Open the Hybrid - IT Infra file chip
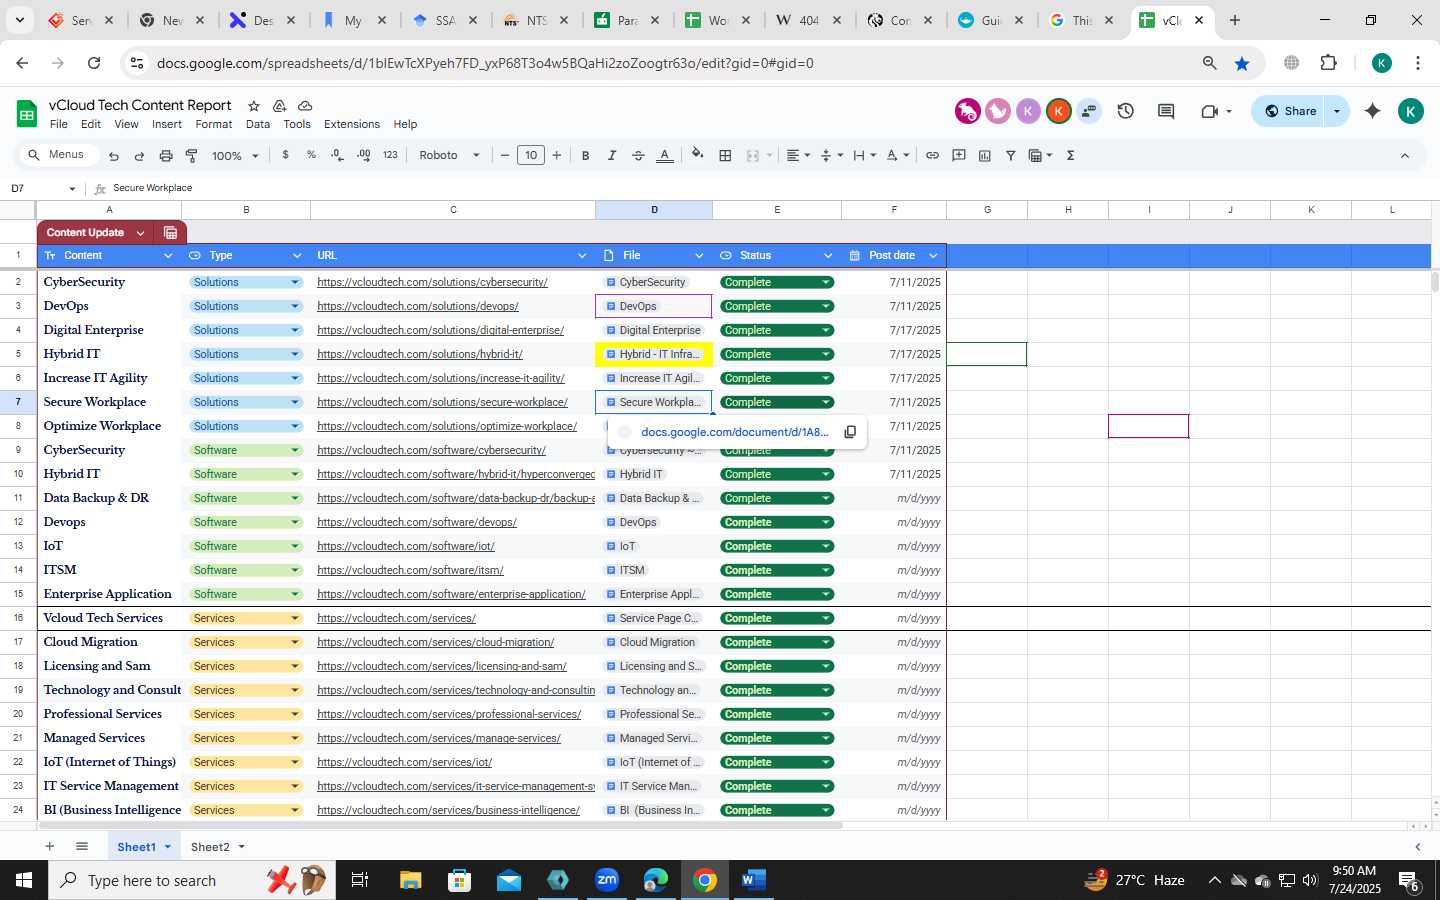Viewport: 1440px width, 900px height. click(654, 354)
